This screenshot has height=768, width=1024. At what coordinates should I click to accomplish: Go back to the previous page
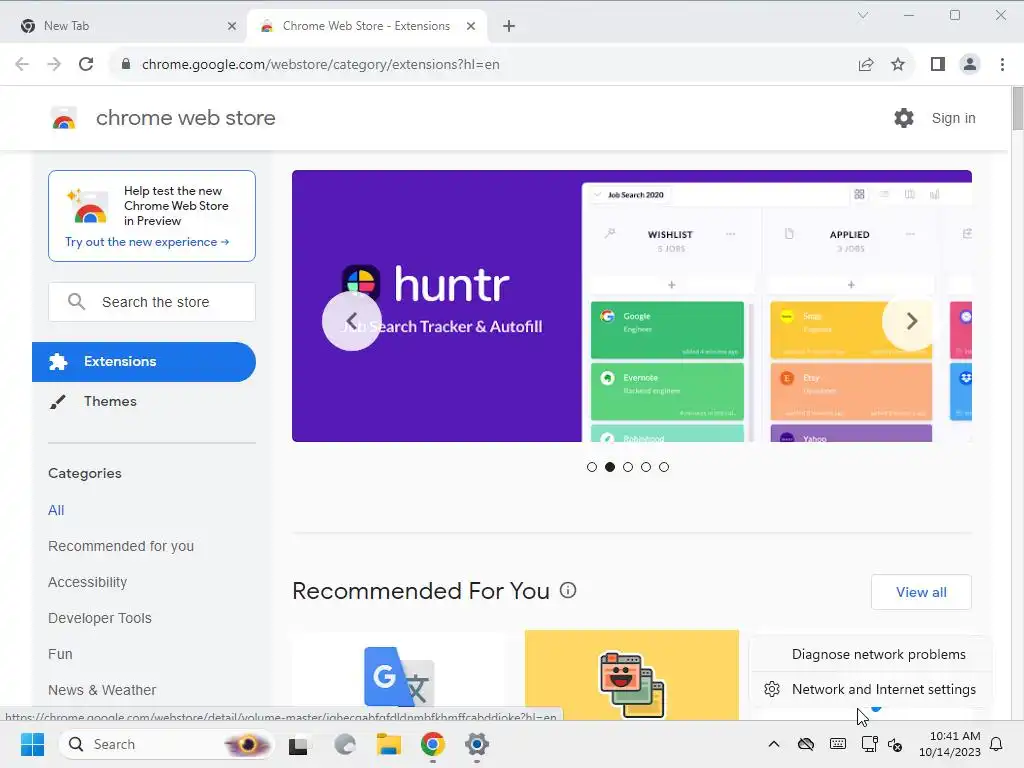coord(22,64)
